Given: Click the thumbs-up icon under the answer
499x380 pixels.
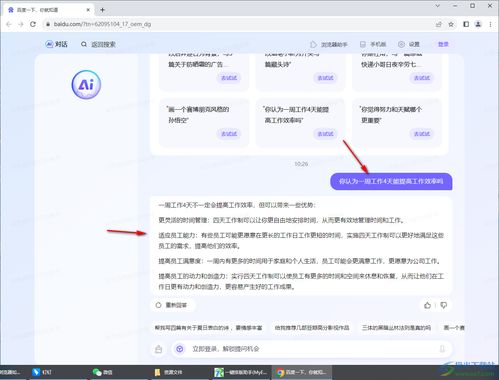Looking at the screenshot, I should click(x=427, y=305).
